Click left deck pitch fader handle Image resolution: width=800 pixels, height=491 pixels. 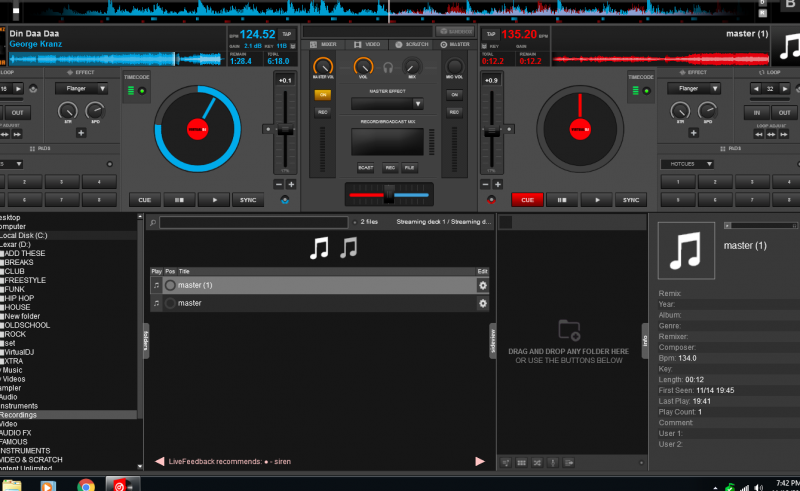(x=285, y=130)
